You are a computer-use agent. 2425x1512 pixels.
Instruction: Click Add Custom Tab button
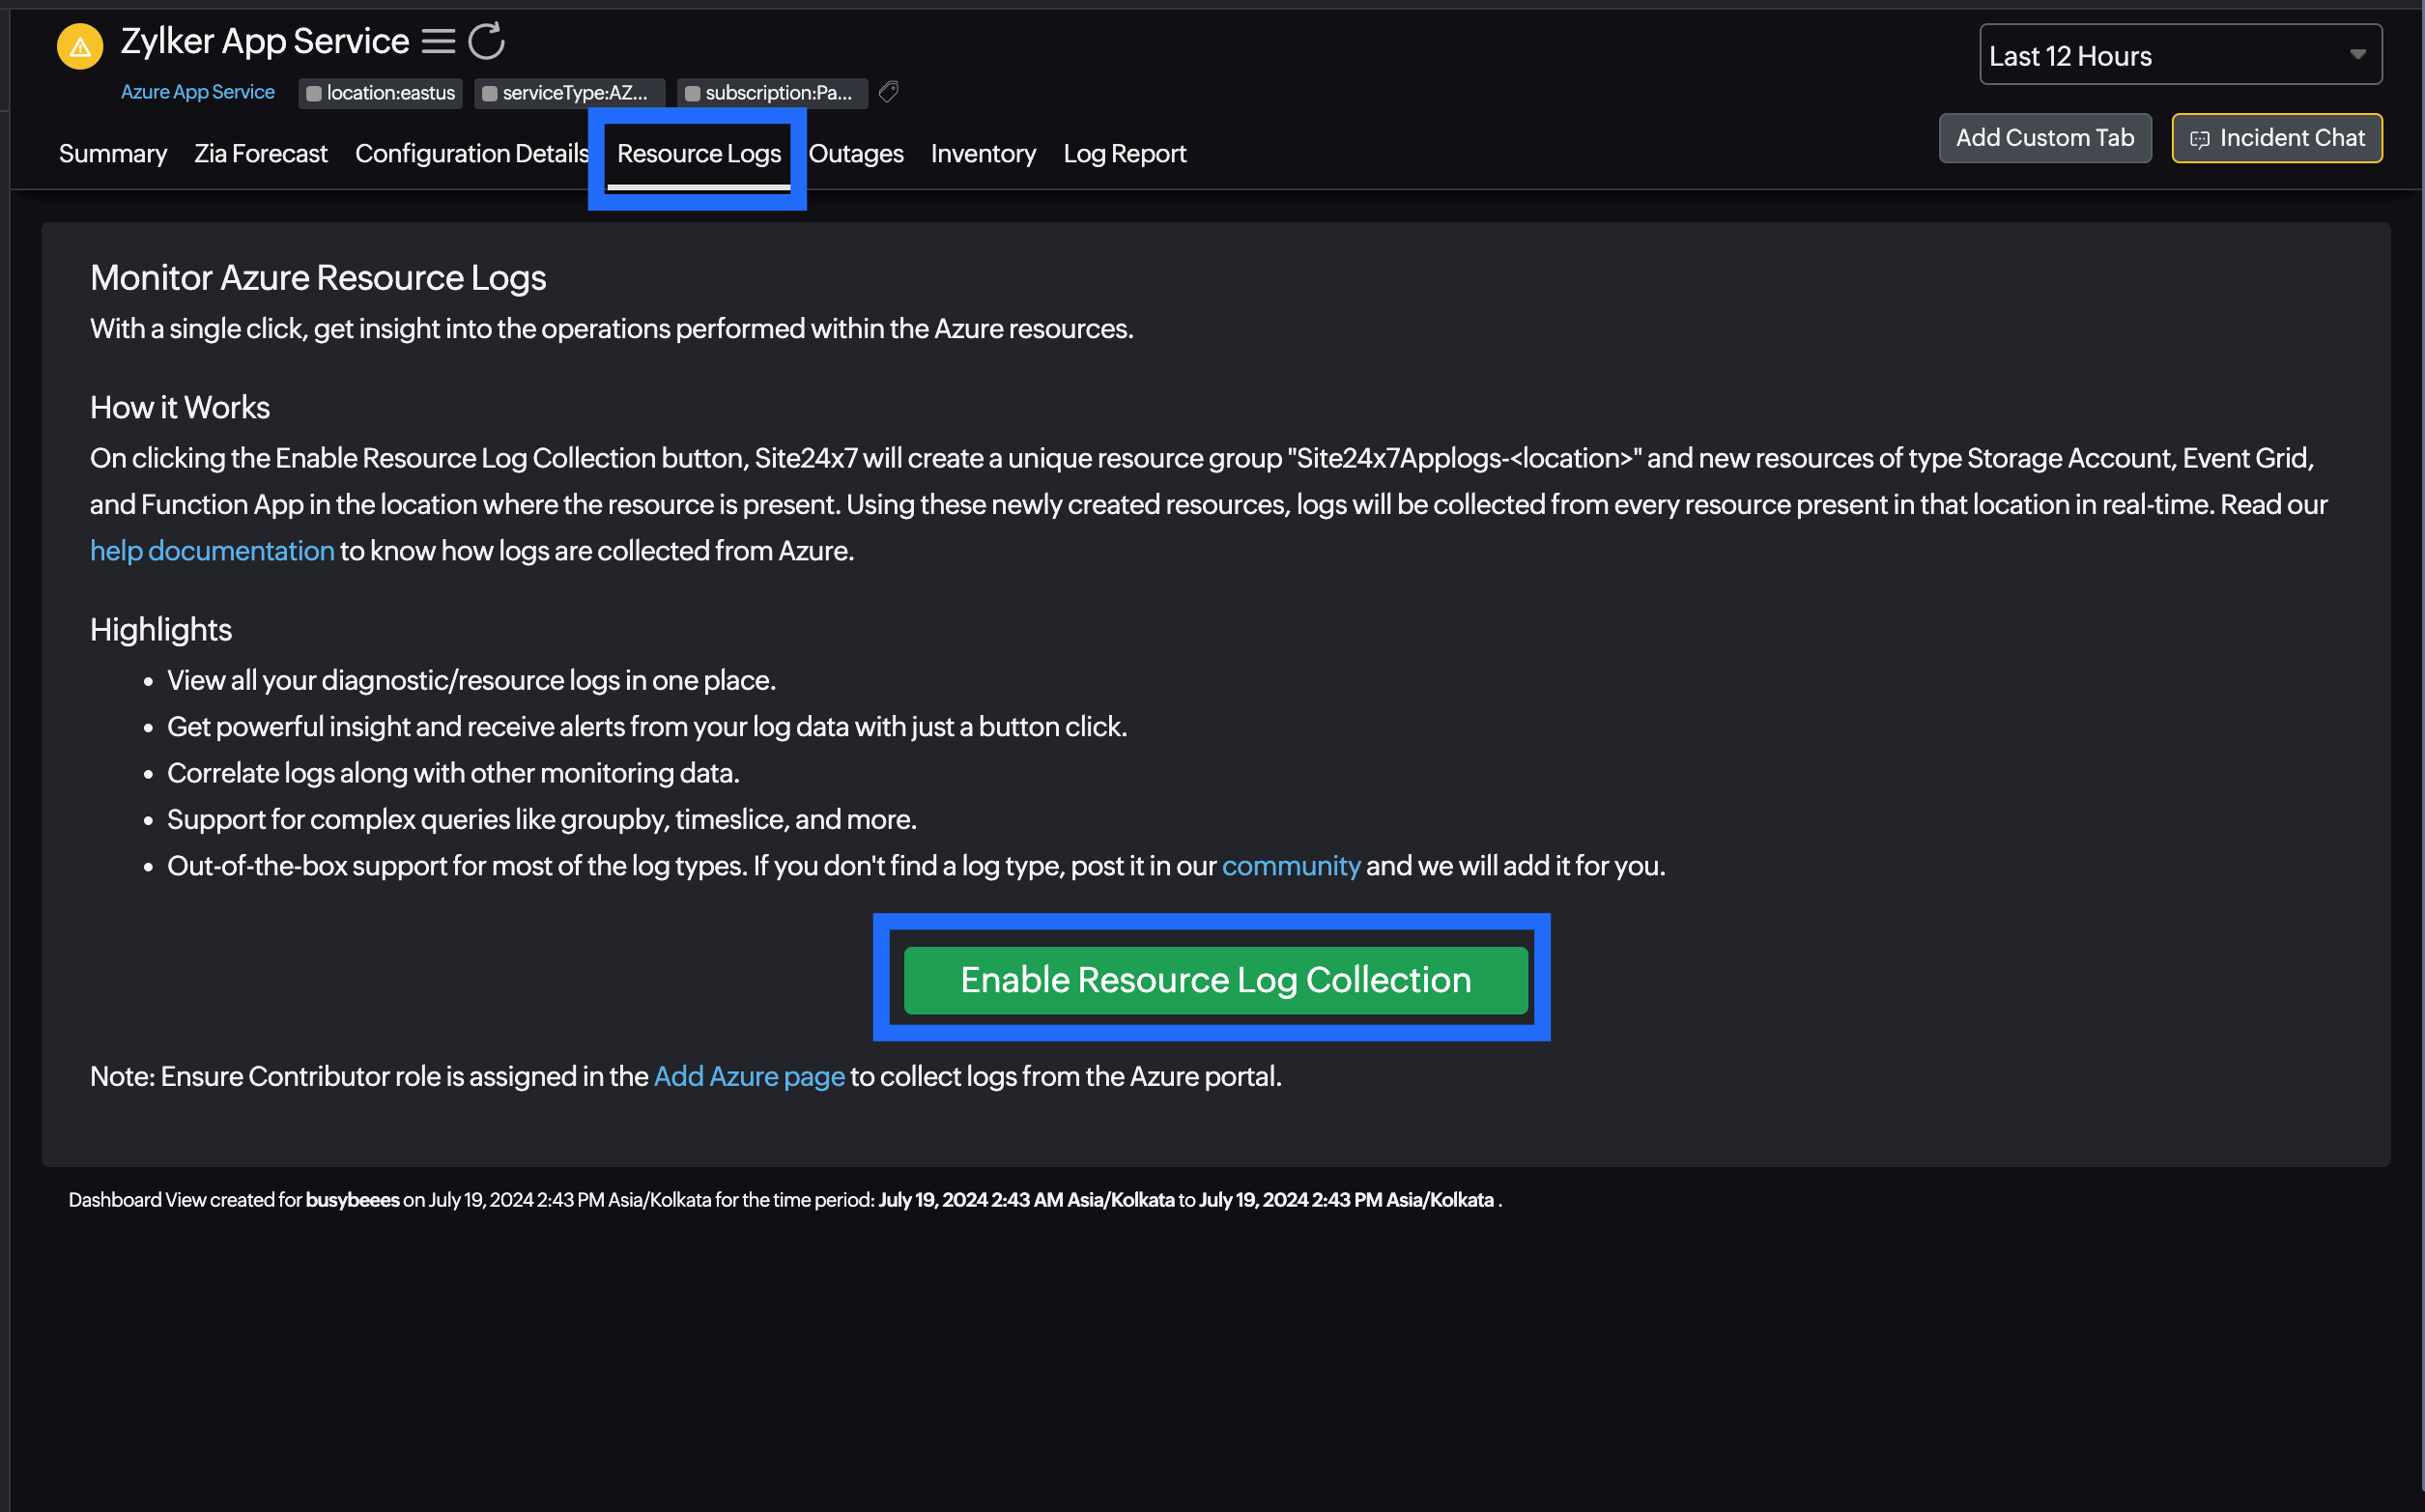(x=2043, y=137)
